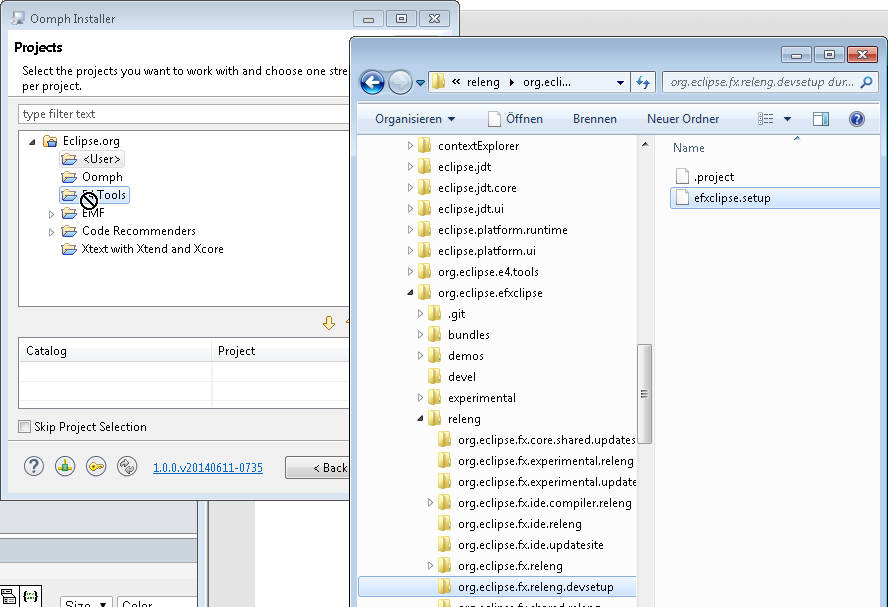Select the .project file

pos(705,177)
